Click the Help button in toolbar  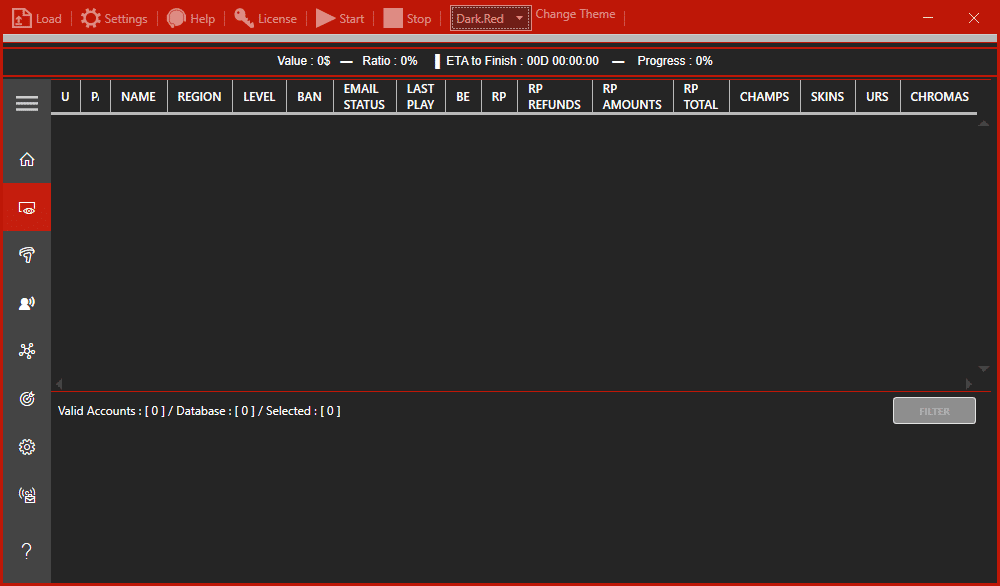coord(191,18)
